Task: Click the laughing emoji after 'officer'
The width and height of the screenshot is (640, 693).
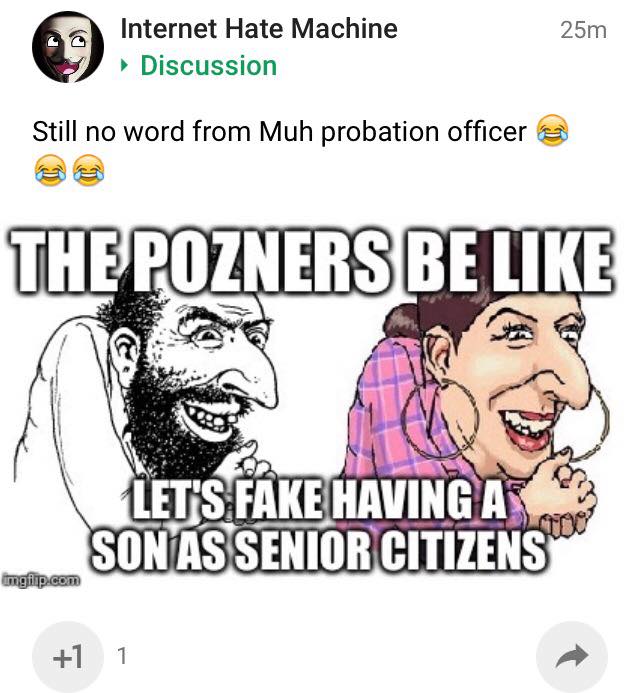Action: point(552,130)
